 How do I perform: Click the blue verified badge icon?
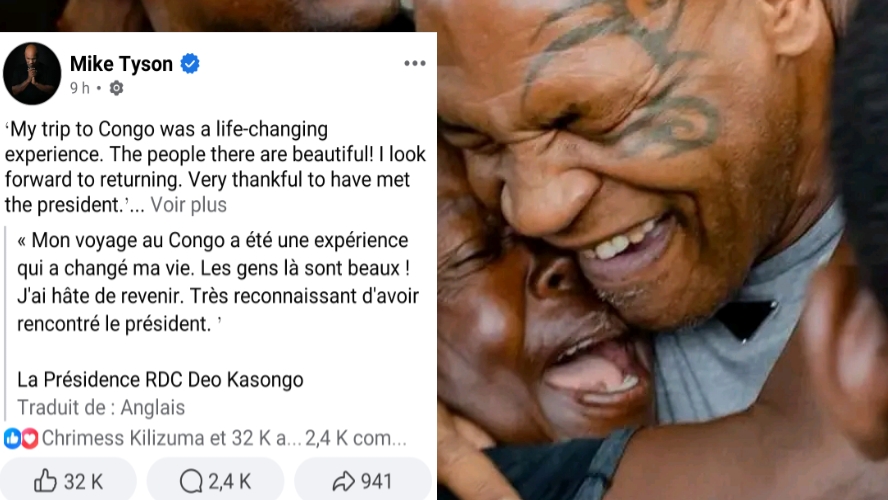[x=190, y=63]
